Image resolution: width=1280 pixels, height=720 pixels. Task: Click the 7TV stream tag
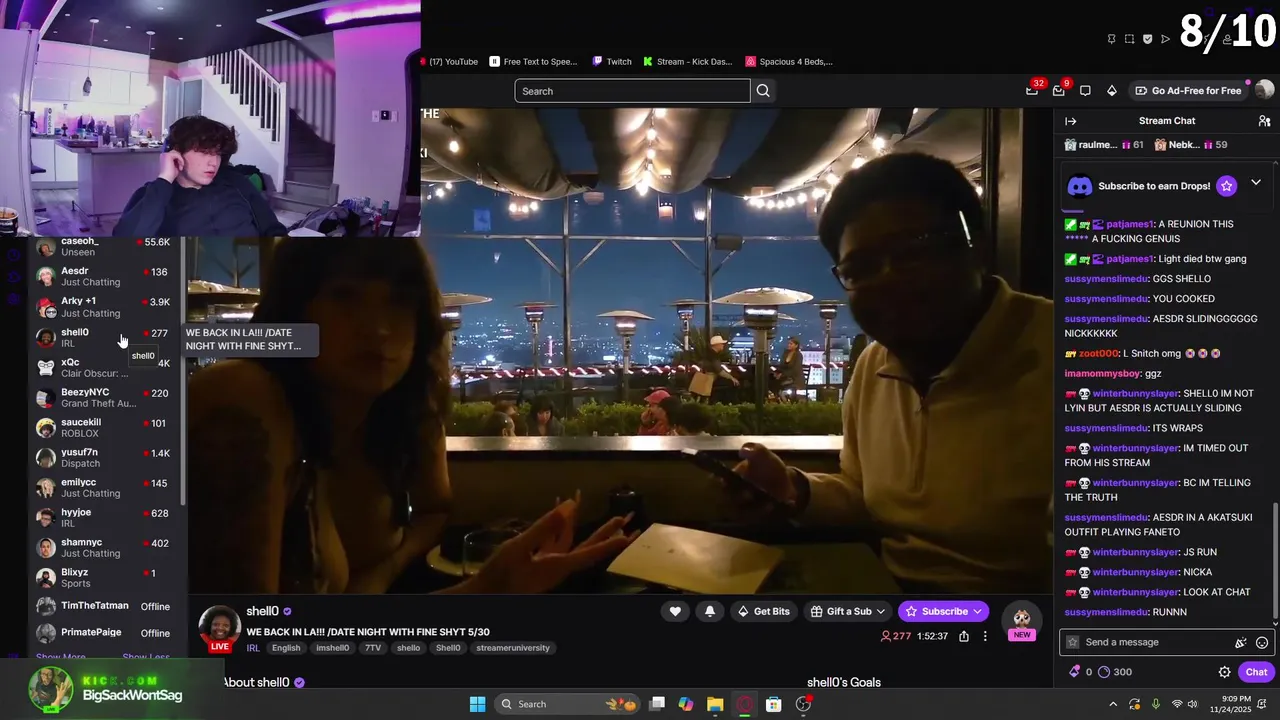(373, 648)
